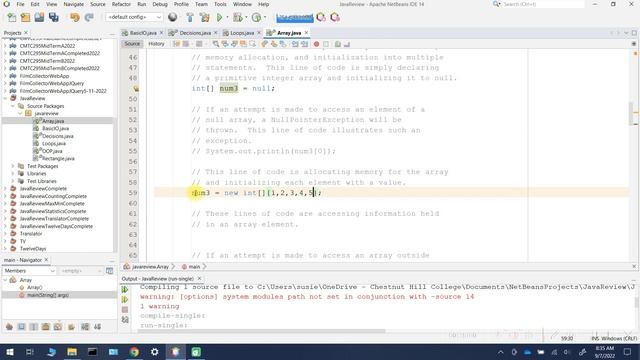Toggle Sort by Name in Navigator
This screenshot has width=640, height=360.
click(x=85, y=327)
